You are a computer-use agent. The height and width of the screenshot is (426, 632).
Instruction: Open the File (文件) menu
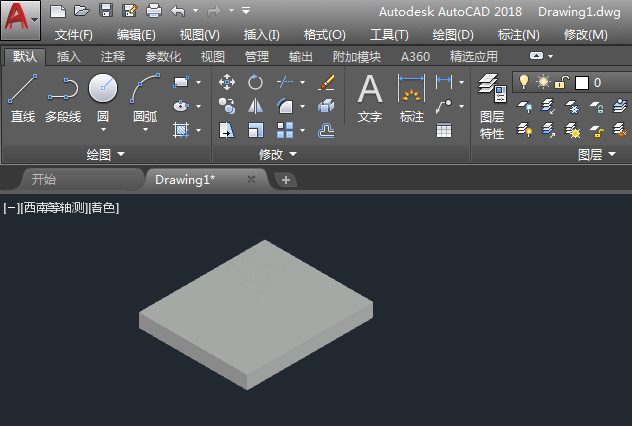pyautogui.click(x=73, y=35)
